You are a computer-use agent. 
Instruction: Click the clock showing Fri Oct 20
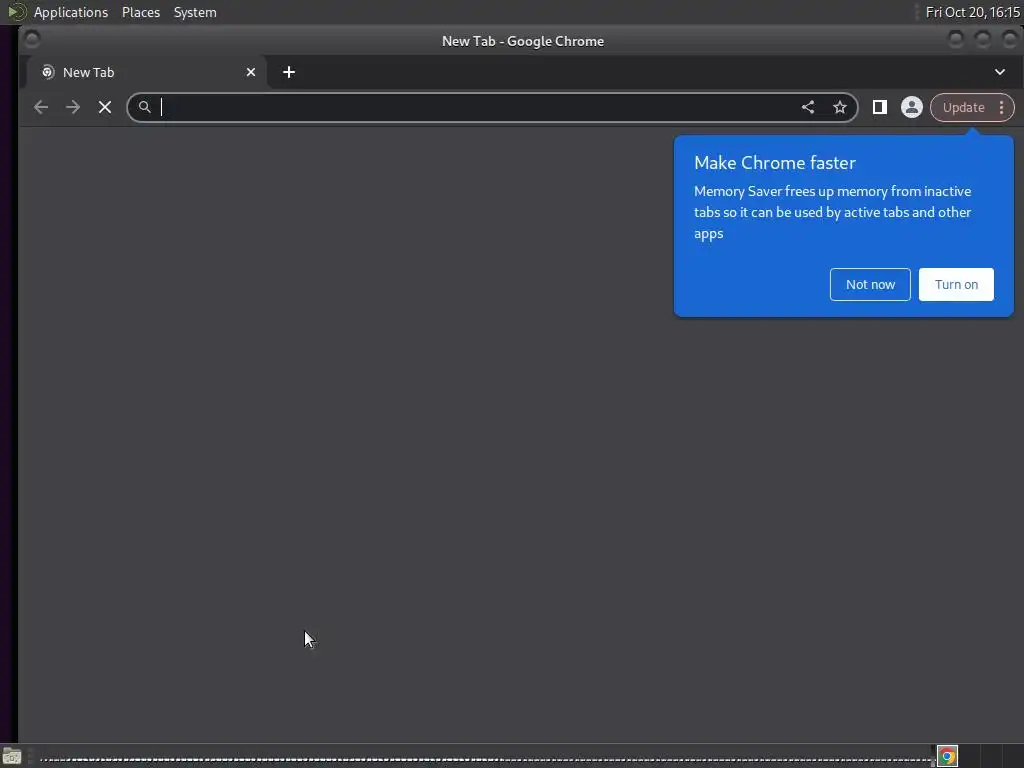[x=972, y=12]
